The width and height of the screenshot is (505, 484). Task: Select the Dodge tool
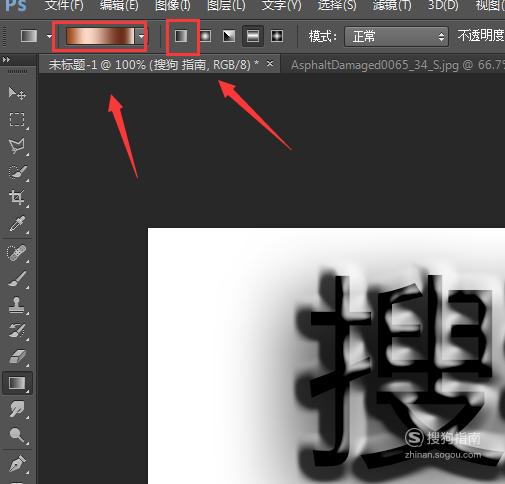tap(17, 435)
